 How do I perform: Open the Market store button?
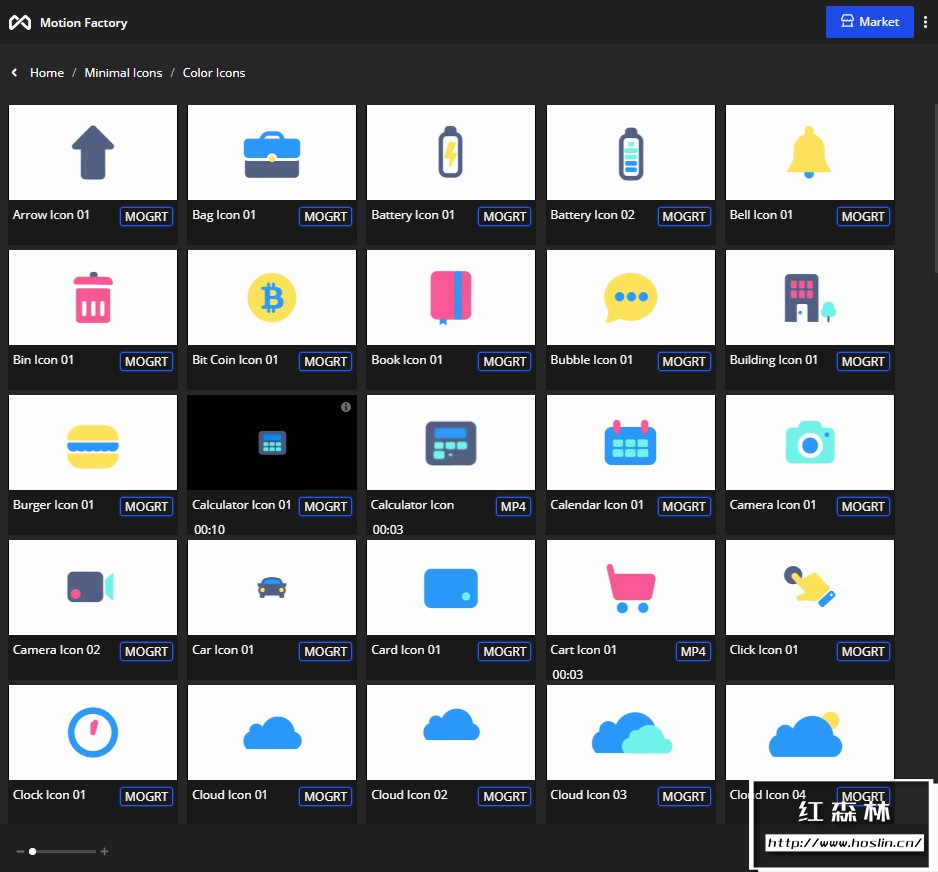pyautogui.click(x=869, y=22)
